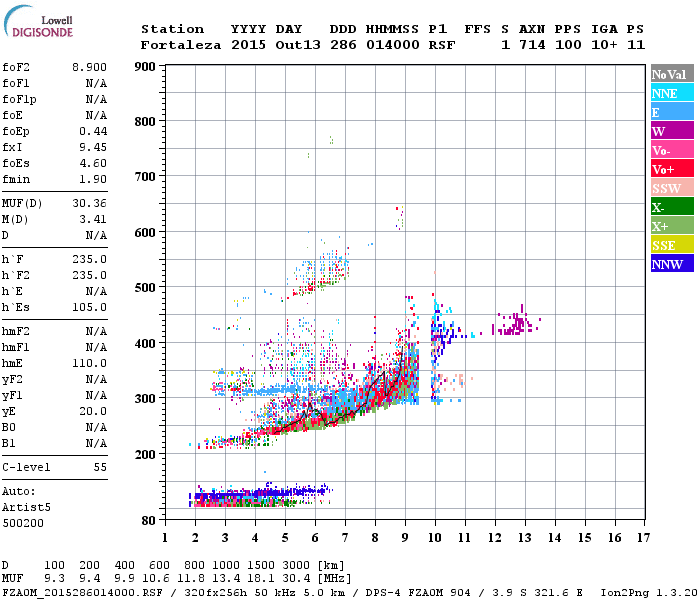This screenshot has height=600, width=700.
Task: Click the file name FZA0M_2015286014000.RSF
Action: point(83,593)
